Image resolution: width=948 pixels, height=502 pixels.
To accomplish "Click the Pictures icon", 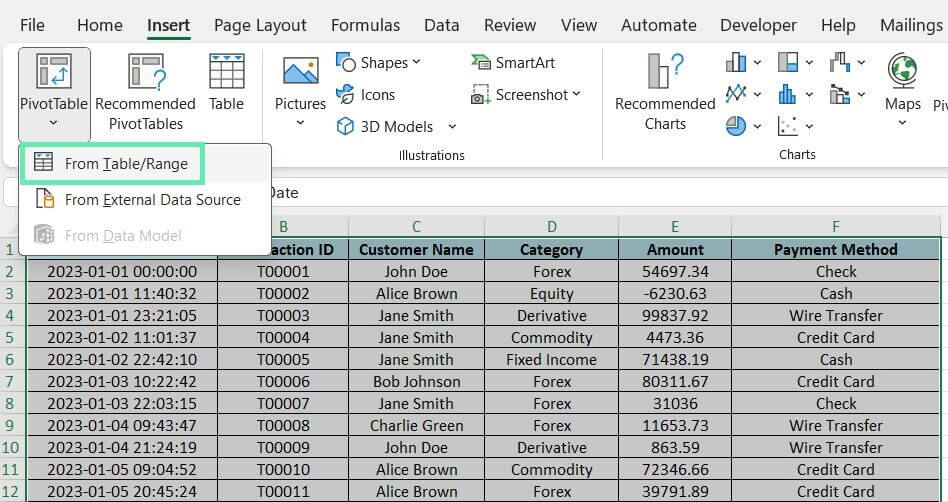I will point(300,71).
